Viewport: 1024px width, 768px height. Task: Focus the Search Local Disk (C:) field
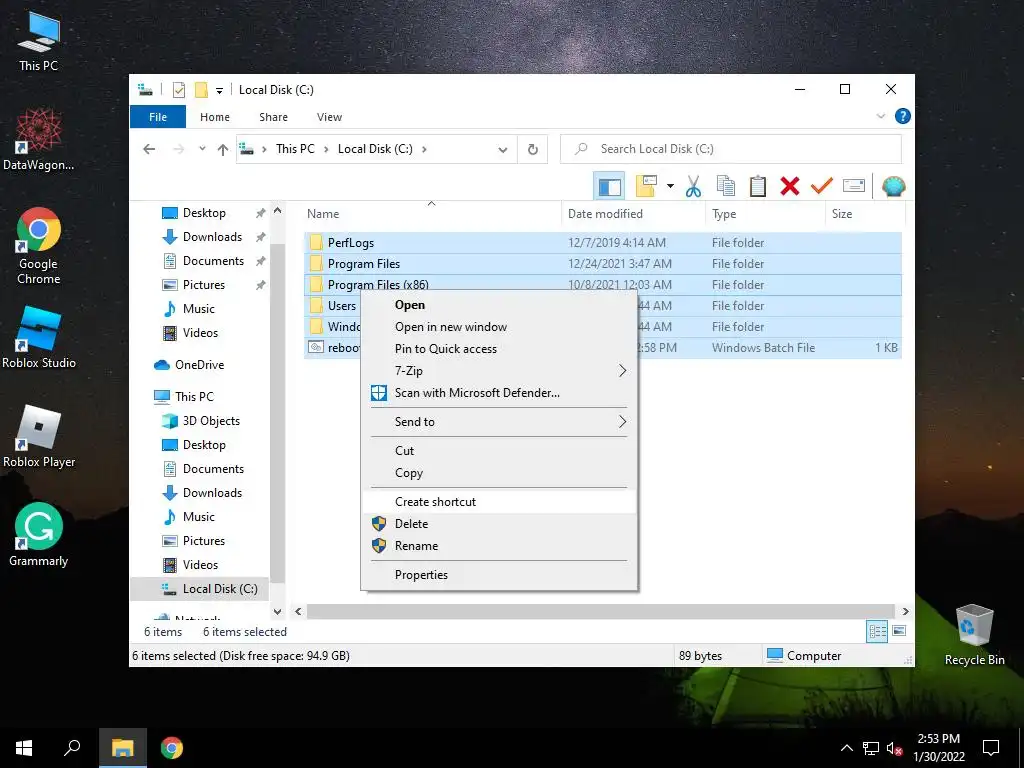(x=731, y=149)
